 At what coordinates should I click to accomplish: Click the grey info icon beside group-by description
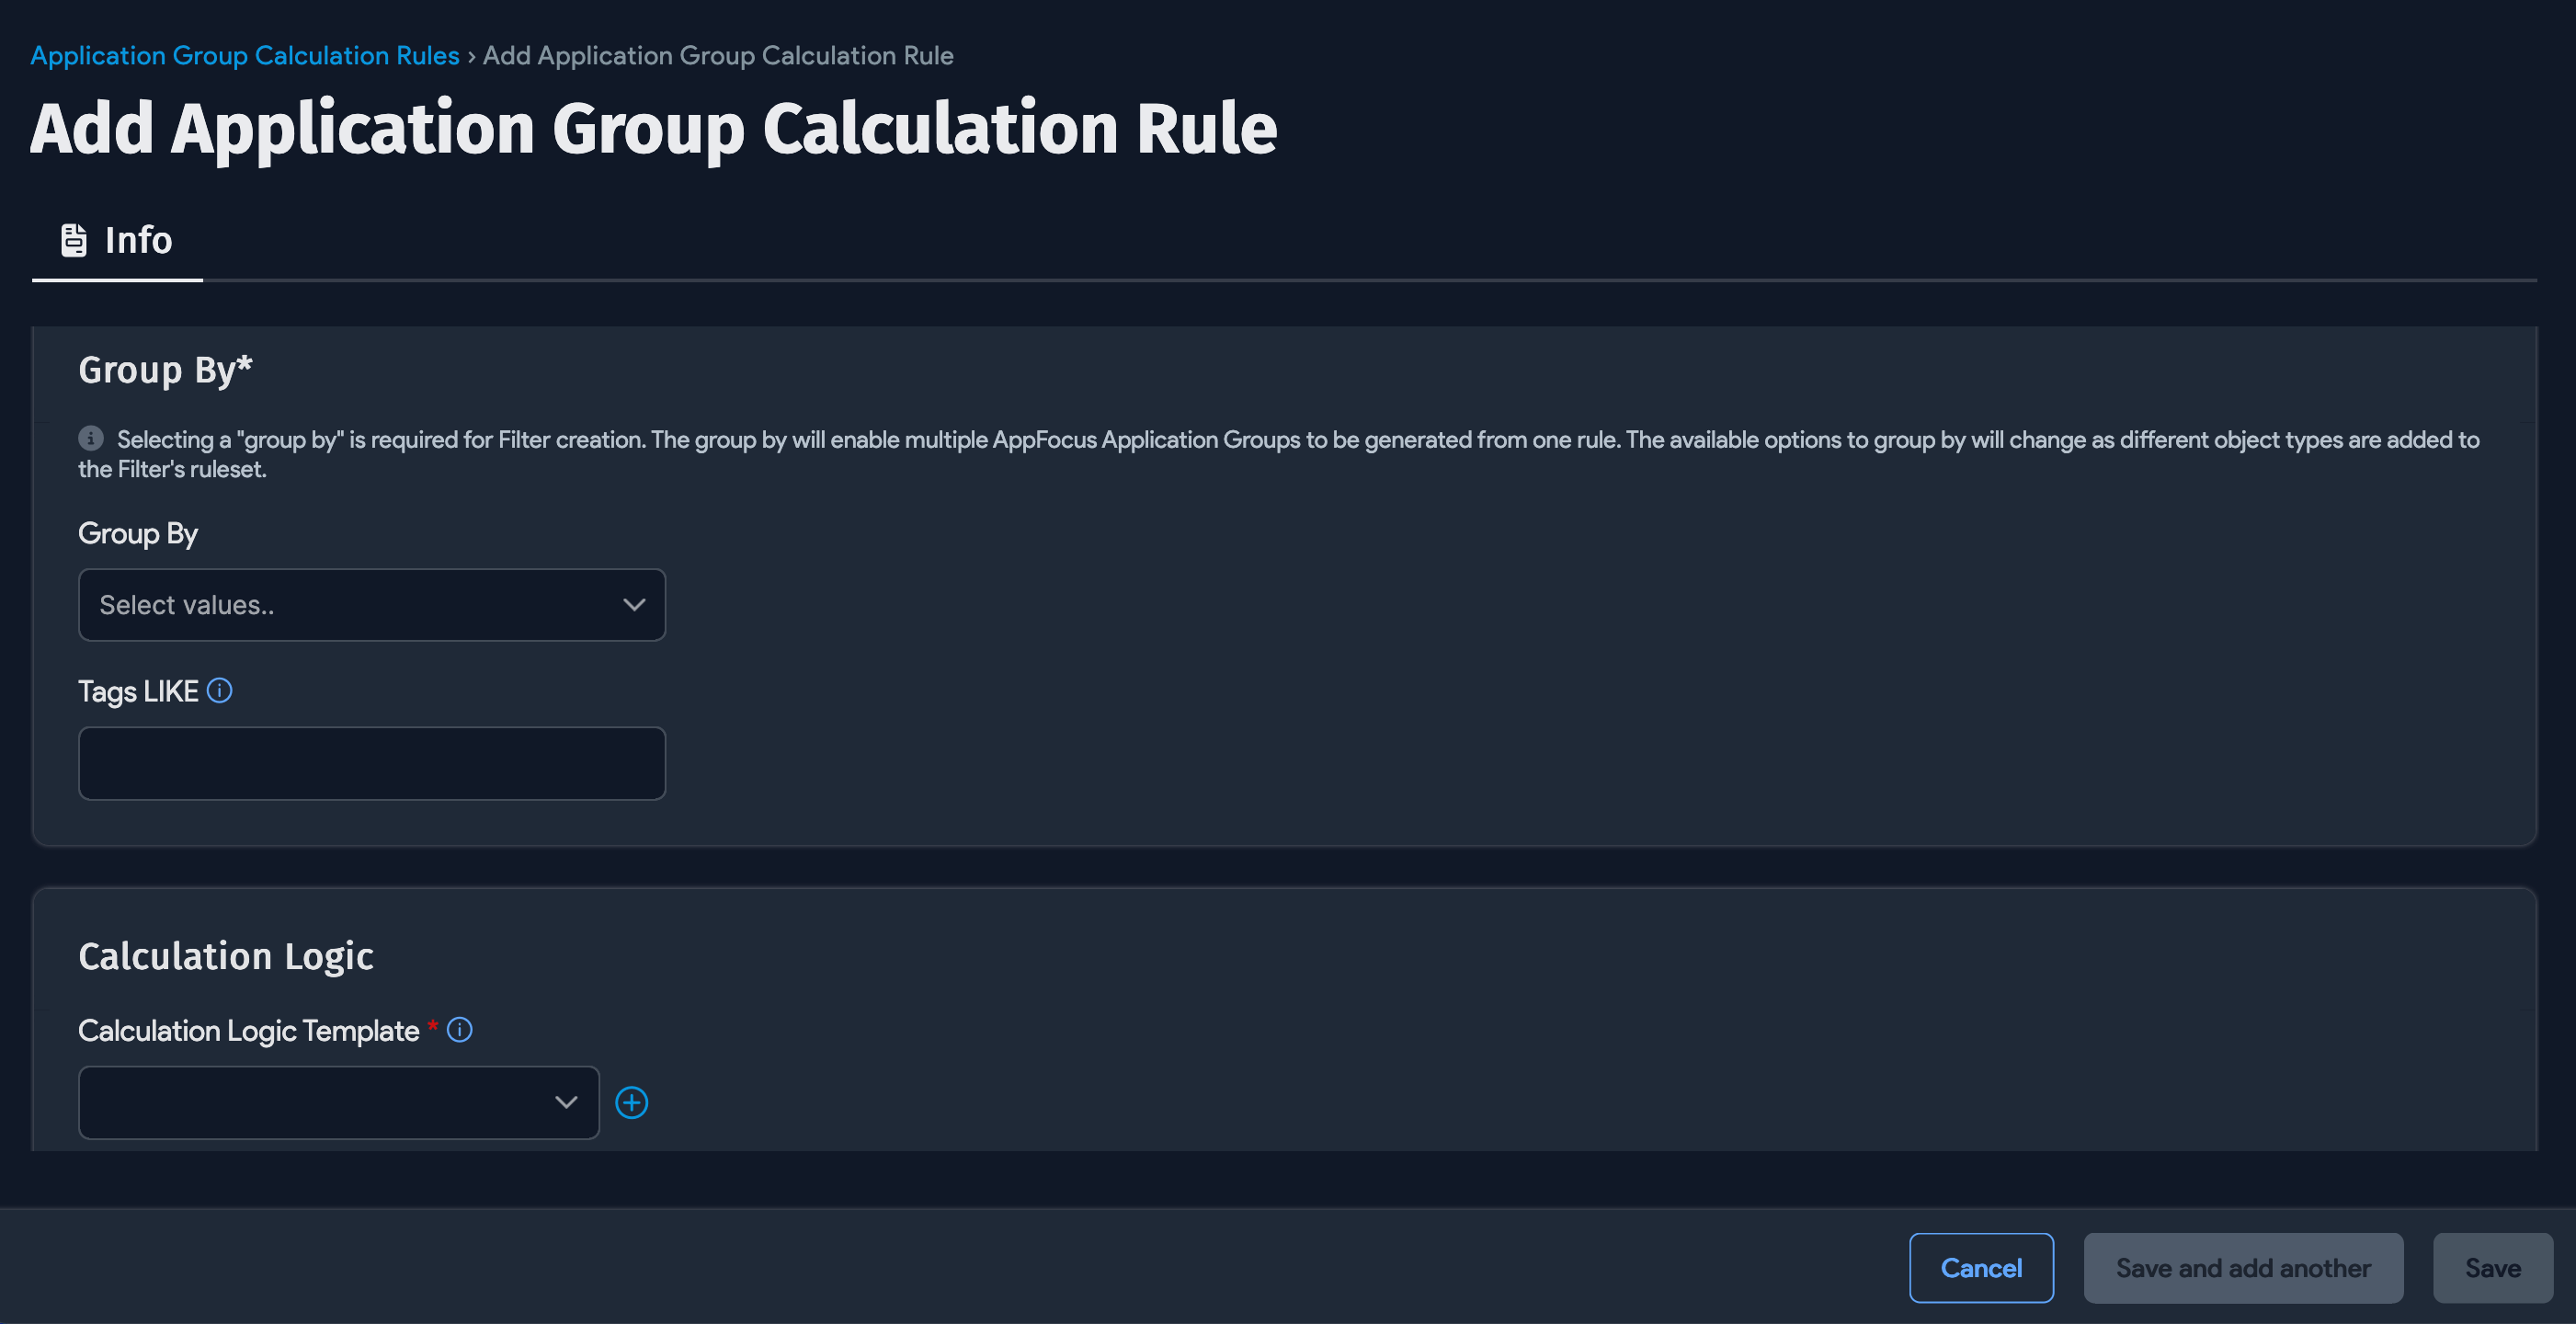91,438
